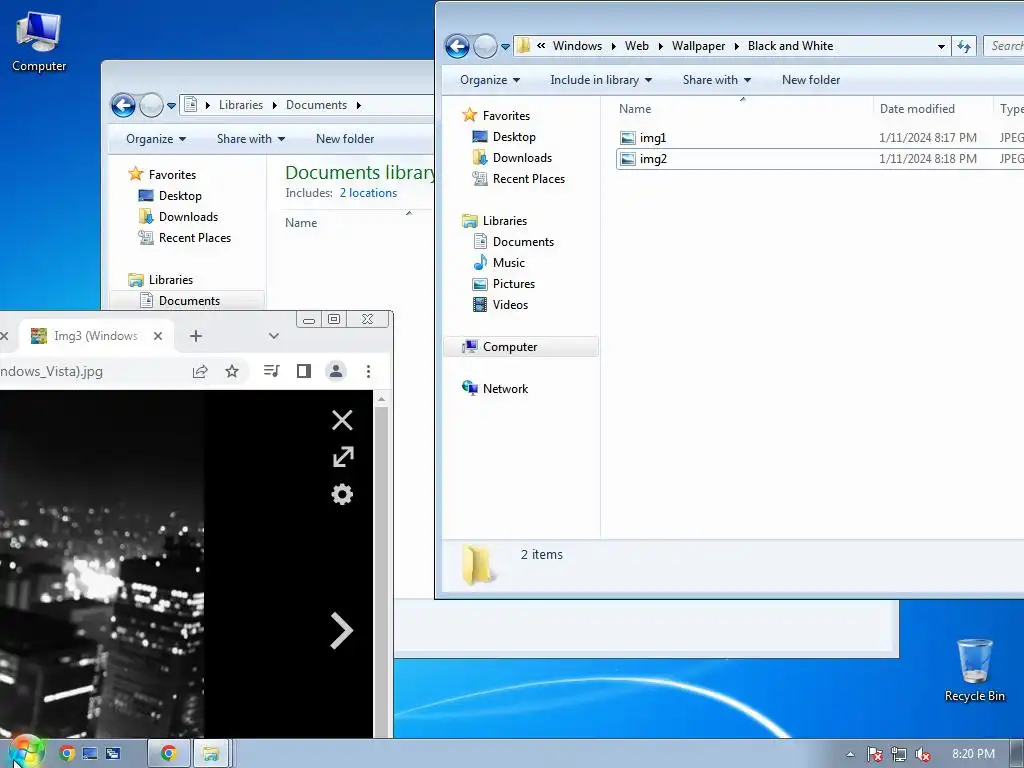Click New folder in Documents library window
Image resolution: width=1024 pixels, height=768 pixels.
[x=345, y=138]
